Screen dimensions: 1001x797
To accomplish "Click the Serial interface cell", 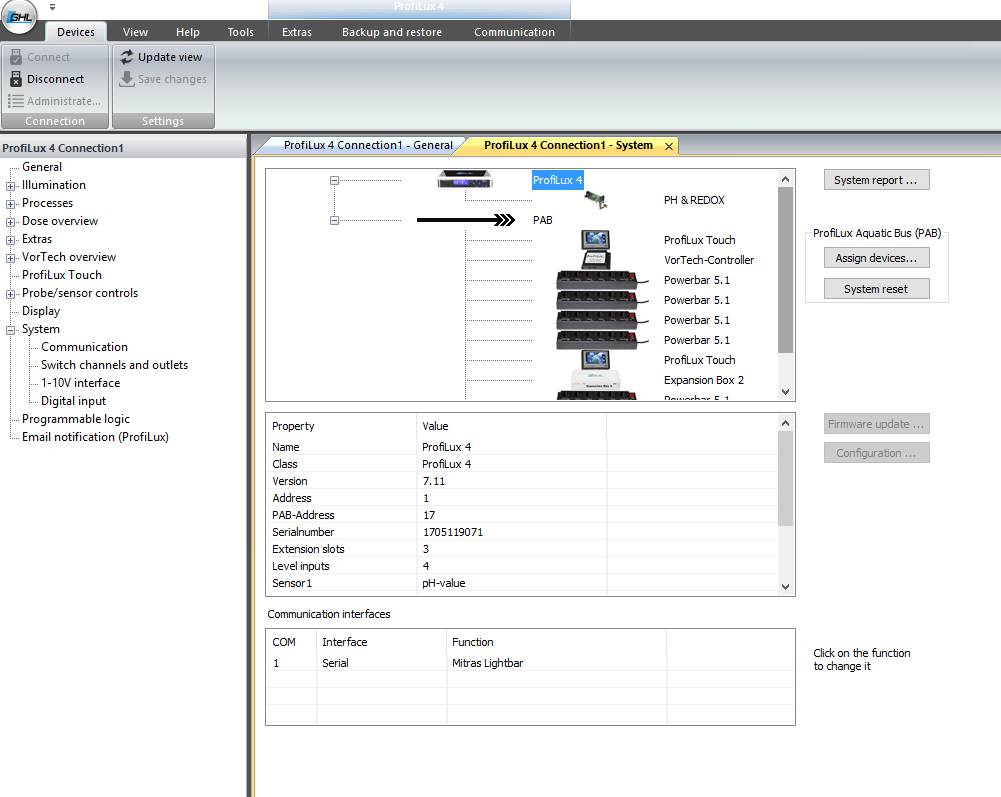I will (x=335, y=663).
